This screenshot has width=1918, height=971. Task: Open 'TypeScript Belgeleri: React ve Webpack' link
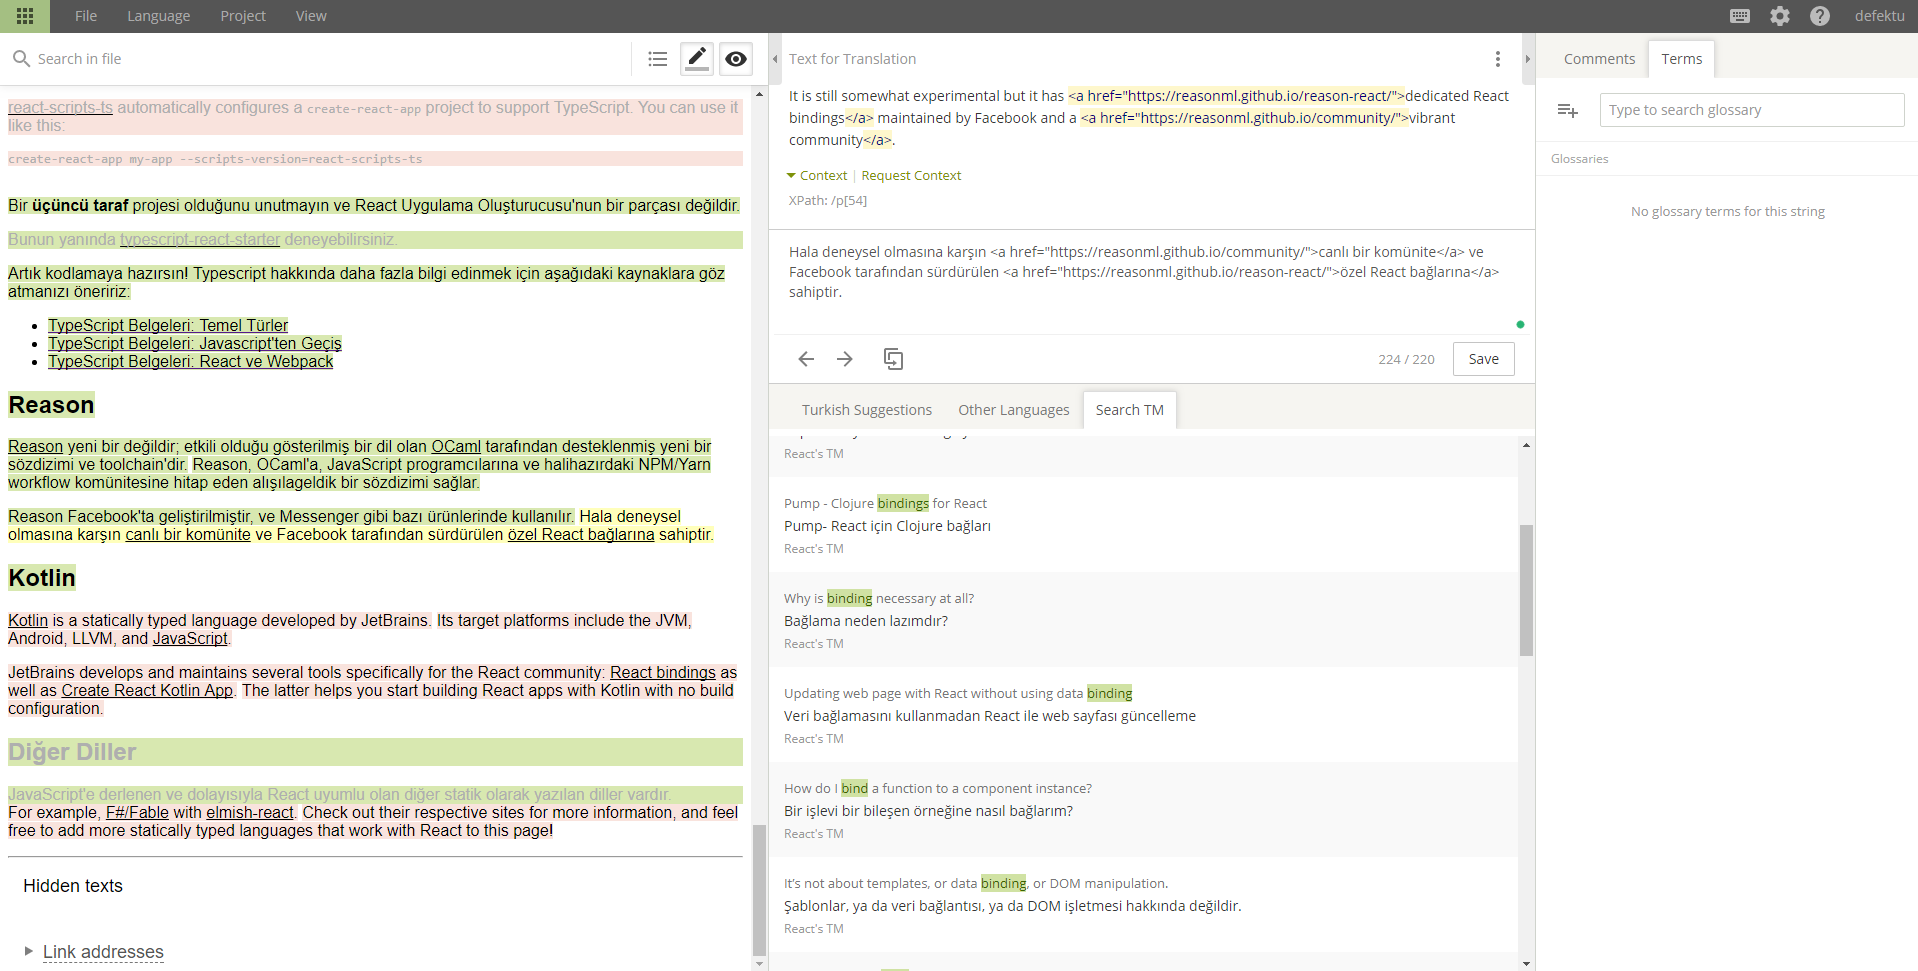(x=190, y=361)
